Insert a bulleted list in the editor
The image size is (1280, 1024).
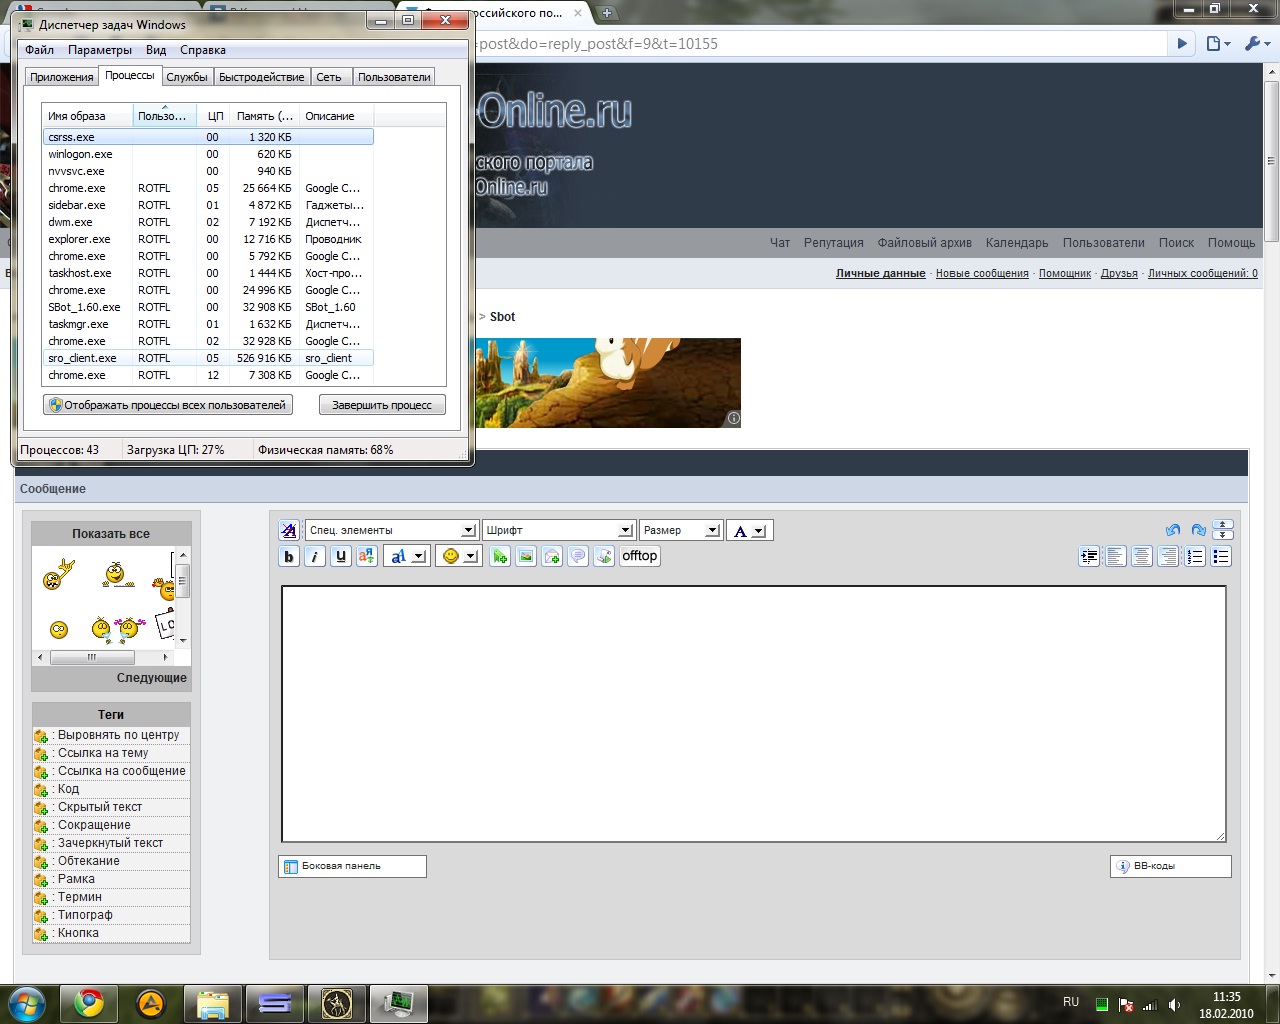[1221, 557]
